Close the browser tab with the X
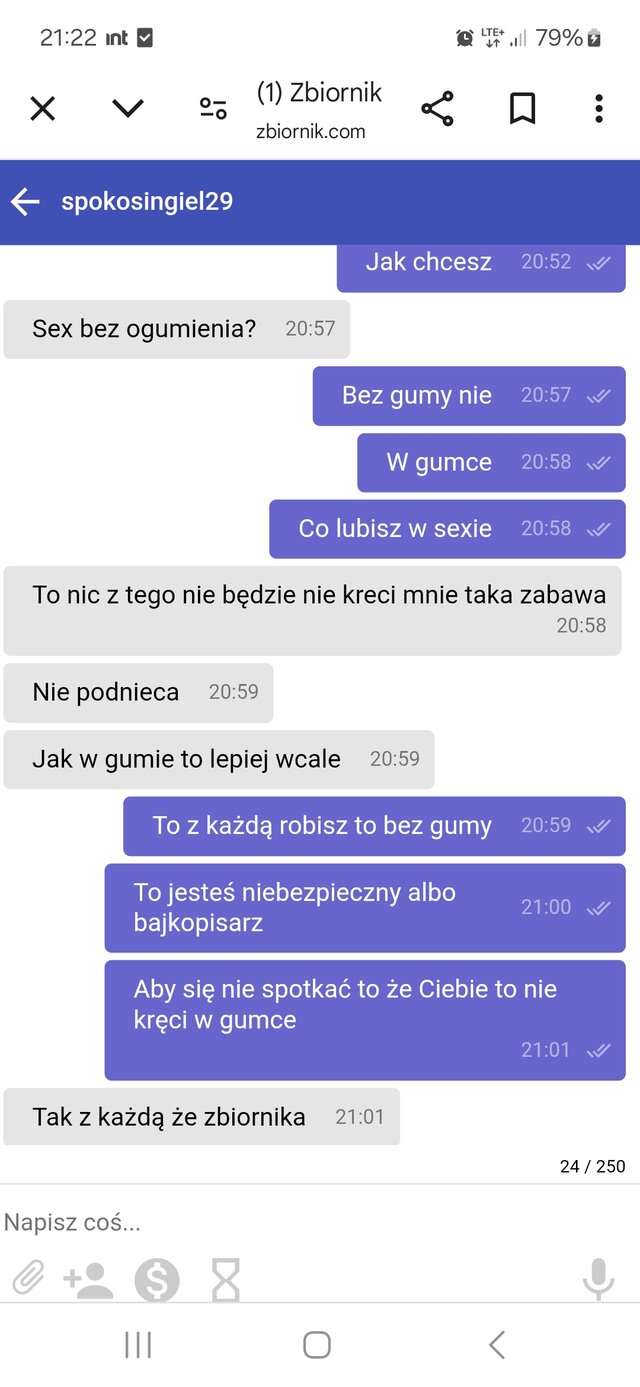This screenshot has height=1387, width=640. 42,108
